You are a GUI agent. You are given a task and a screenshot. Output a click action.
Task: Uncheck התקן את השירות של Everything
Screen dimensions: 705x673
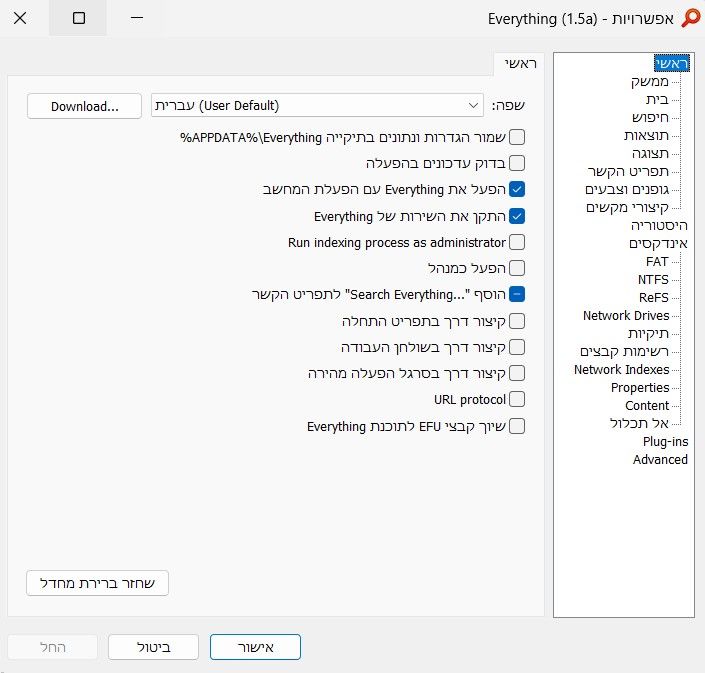point(517,216)
